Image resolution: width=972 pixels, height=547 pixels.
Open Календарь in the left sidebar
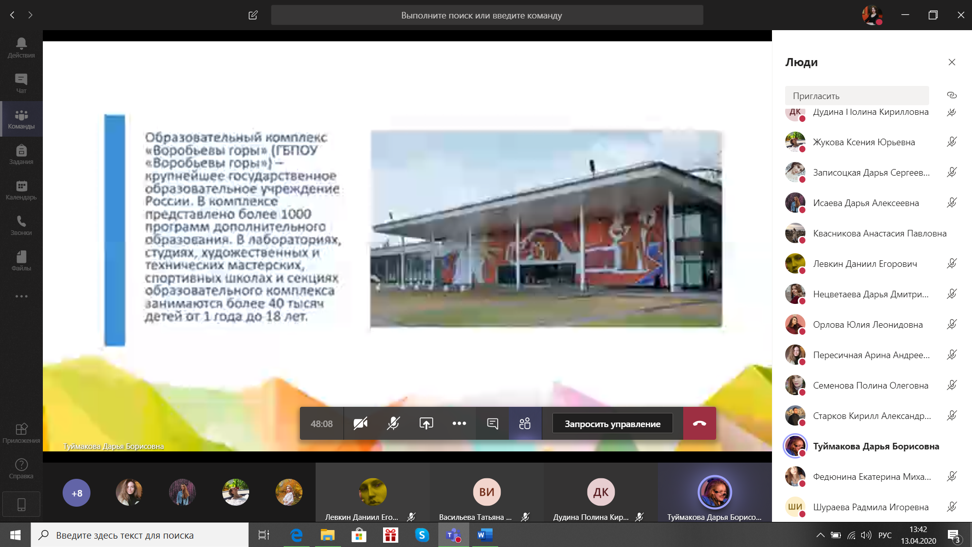(21, 190)
